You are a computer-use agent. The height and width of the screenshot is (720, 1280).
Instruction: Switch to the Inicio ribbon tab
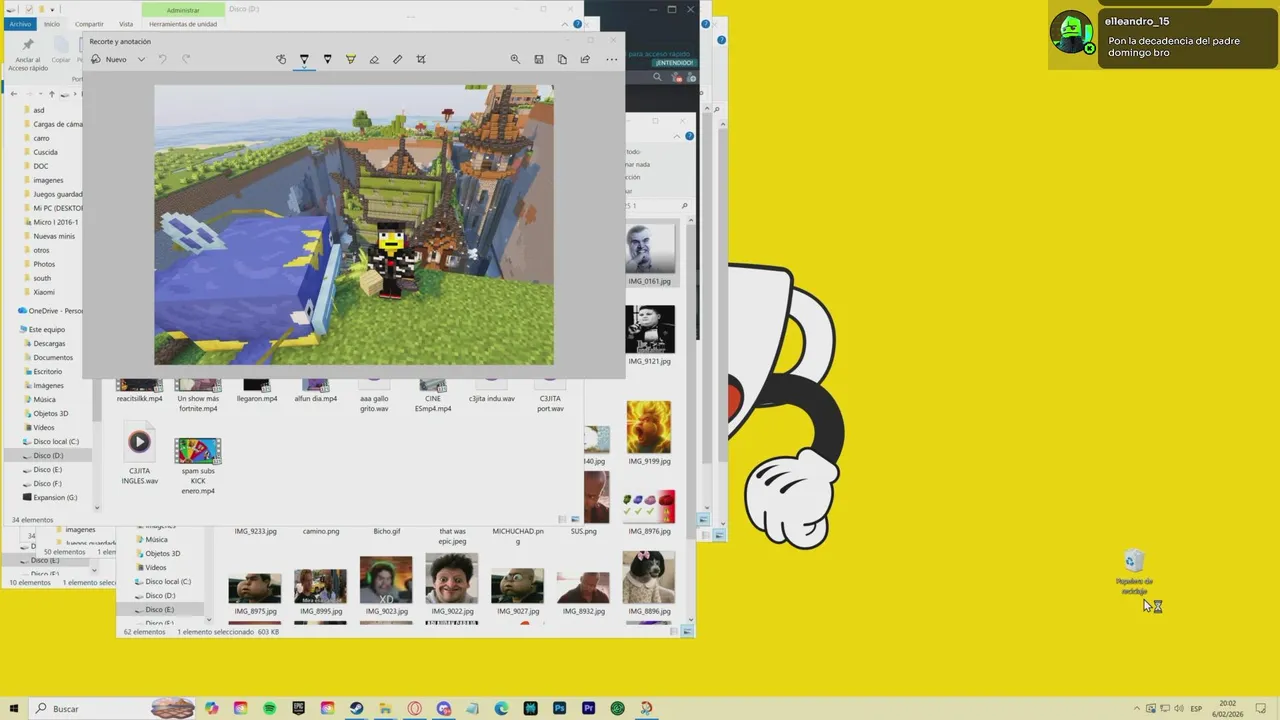pos(51,24)
